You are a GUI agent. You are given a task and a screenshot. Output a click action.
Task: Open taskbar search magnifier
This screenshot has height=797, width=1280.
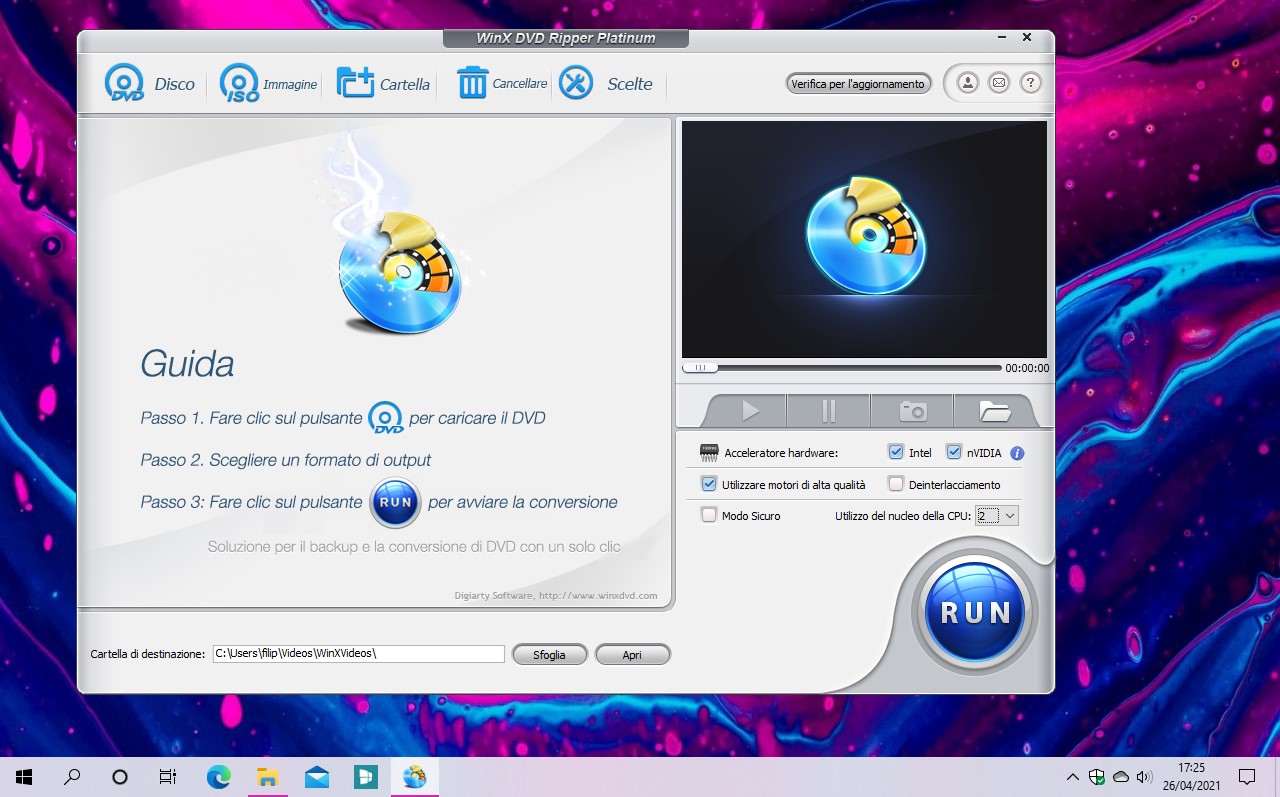72,776
